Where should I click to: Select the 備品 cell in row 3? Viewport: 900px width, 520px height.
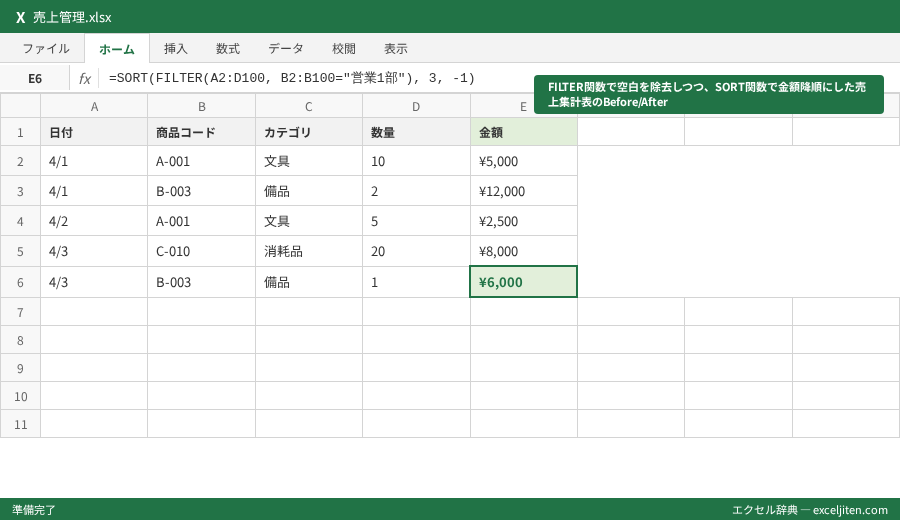[309, 191]
